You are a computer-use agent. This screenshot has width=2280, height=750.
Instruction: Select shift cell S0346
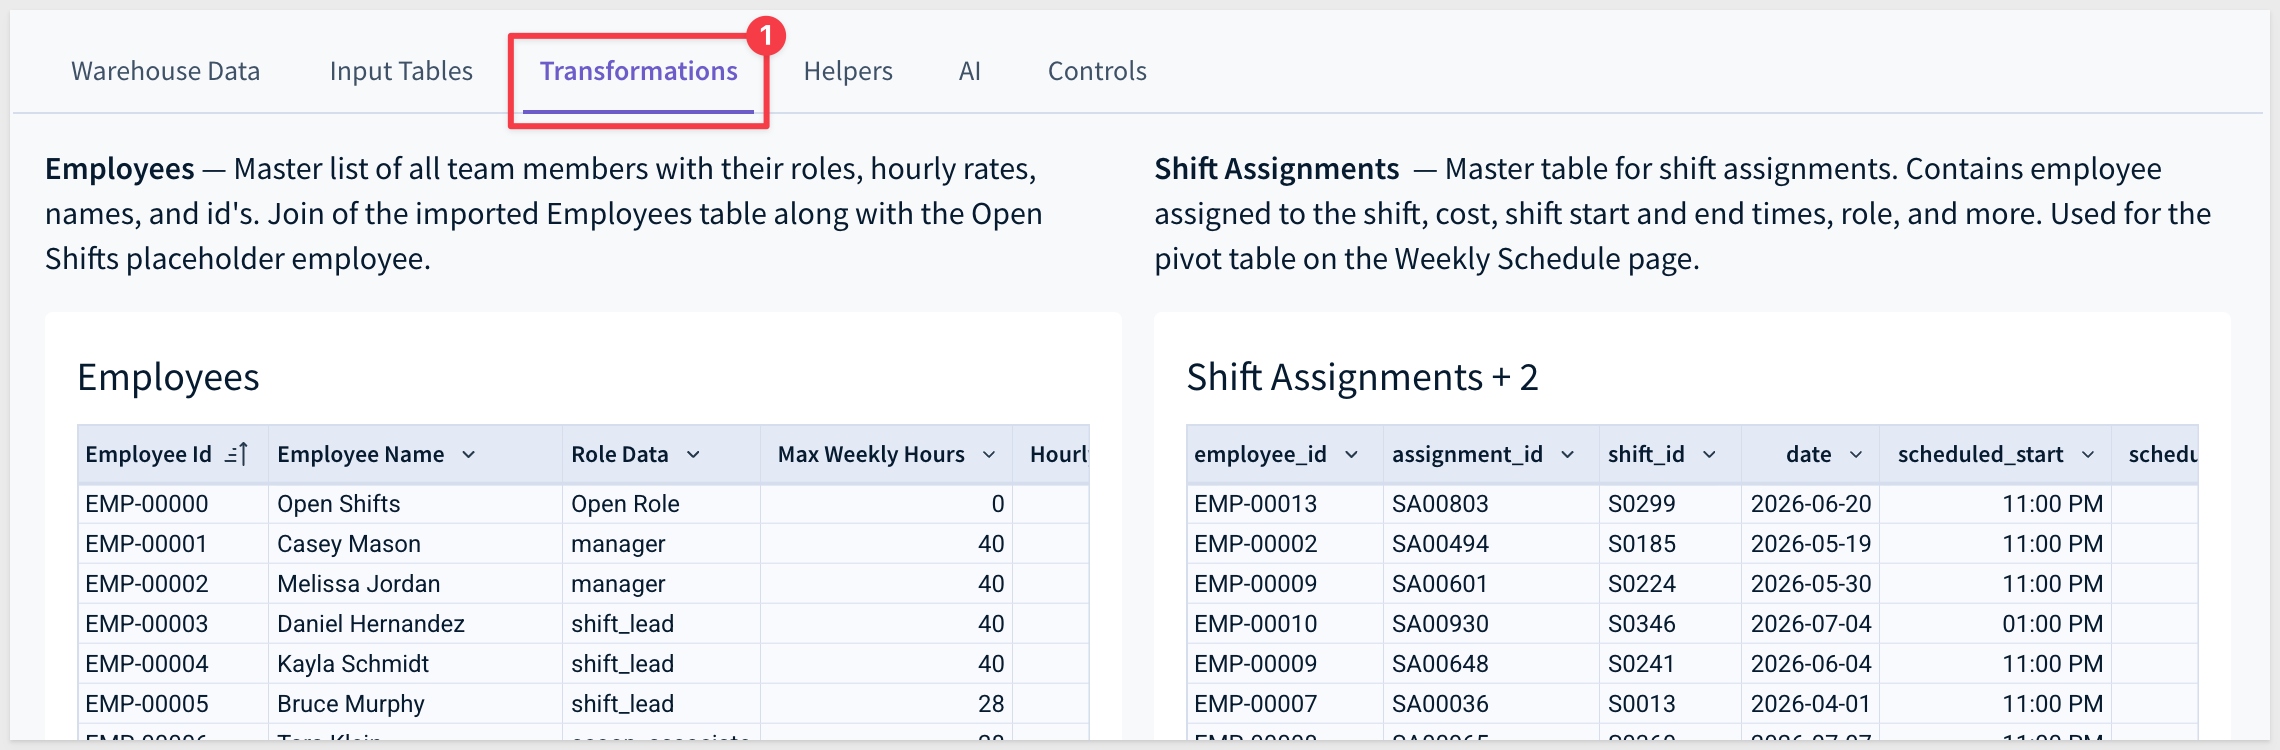click(1670, 624)
